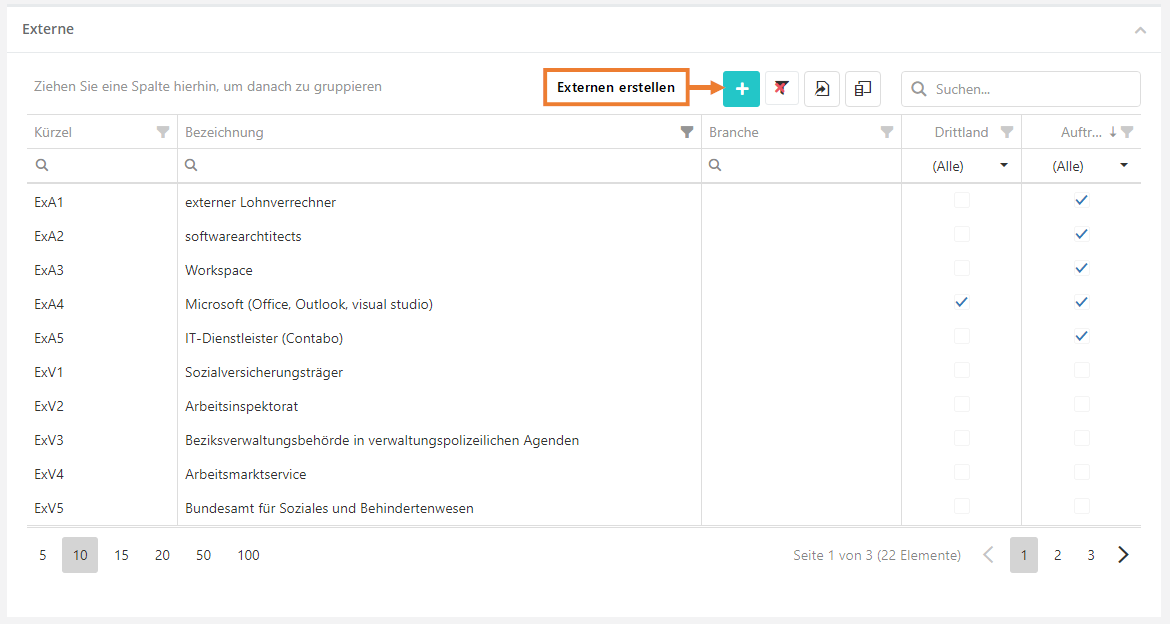Set page size to 20 entries
The image size is (1170, 624).
pyautogui.click(x=162, y=555)
